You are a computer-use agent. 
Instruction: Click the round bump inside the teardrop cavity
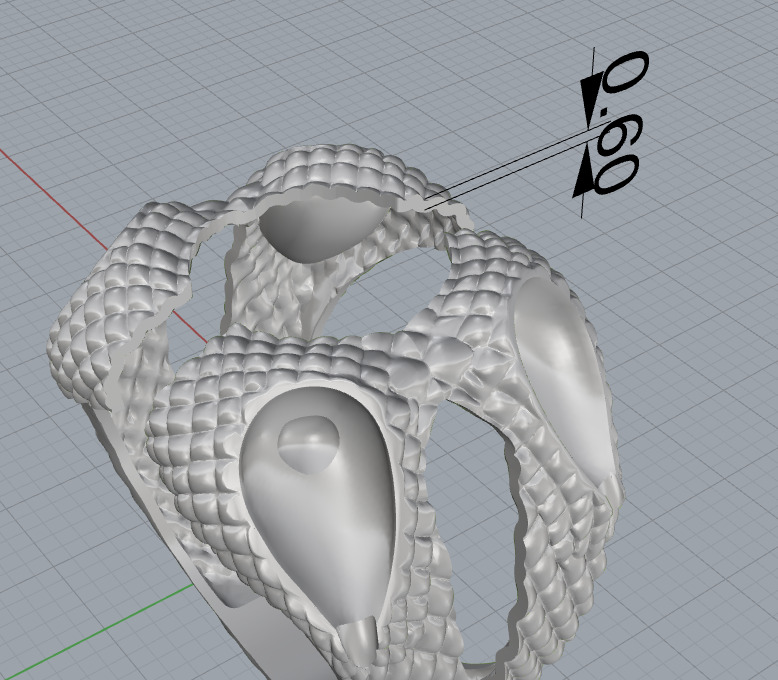point(309,444)
